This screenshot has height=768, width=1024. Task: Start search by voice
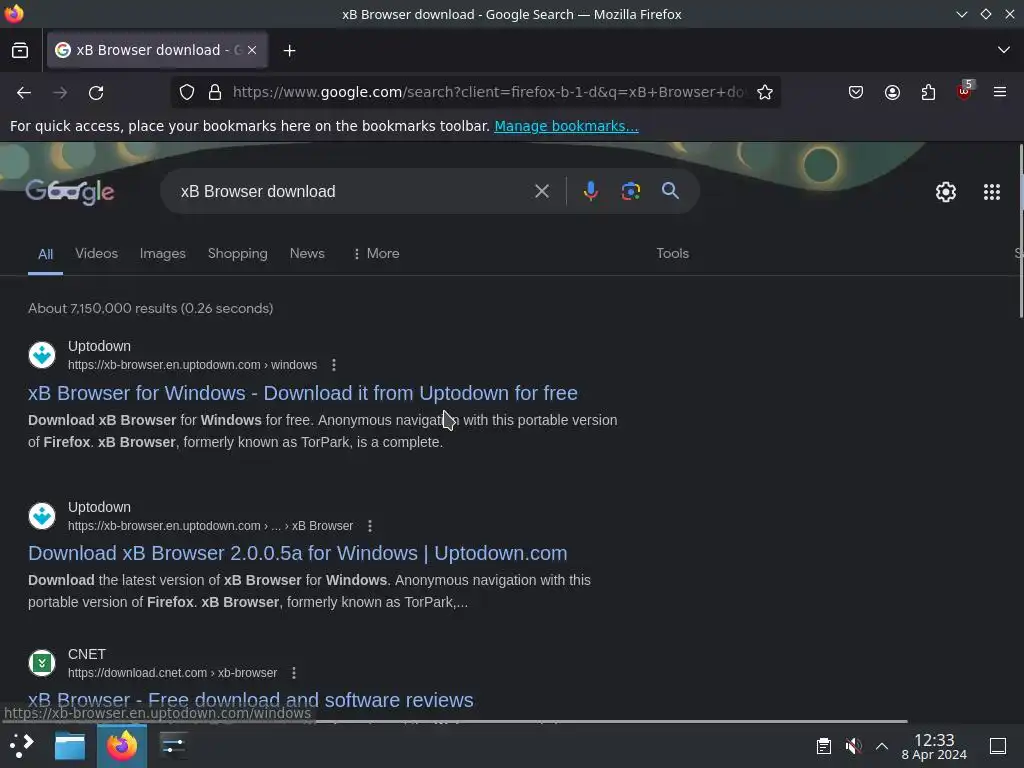click(590, 191)
